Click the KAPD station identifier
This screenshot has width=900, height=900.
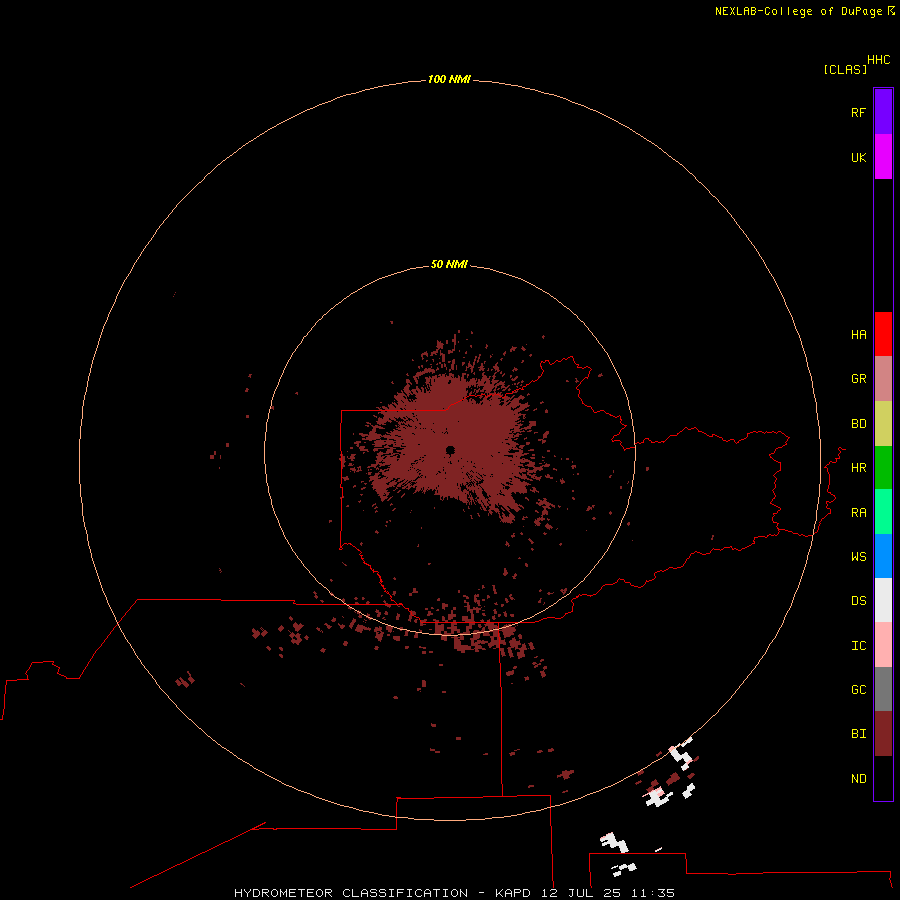(x=513, y=893)
